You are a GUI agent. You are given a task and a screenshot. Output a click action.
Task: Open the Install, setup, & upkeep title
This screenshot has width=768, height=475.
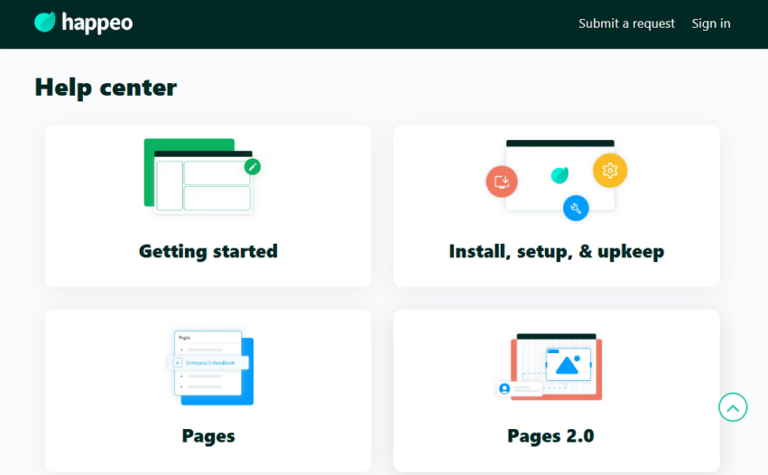(x=556, y=251)
